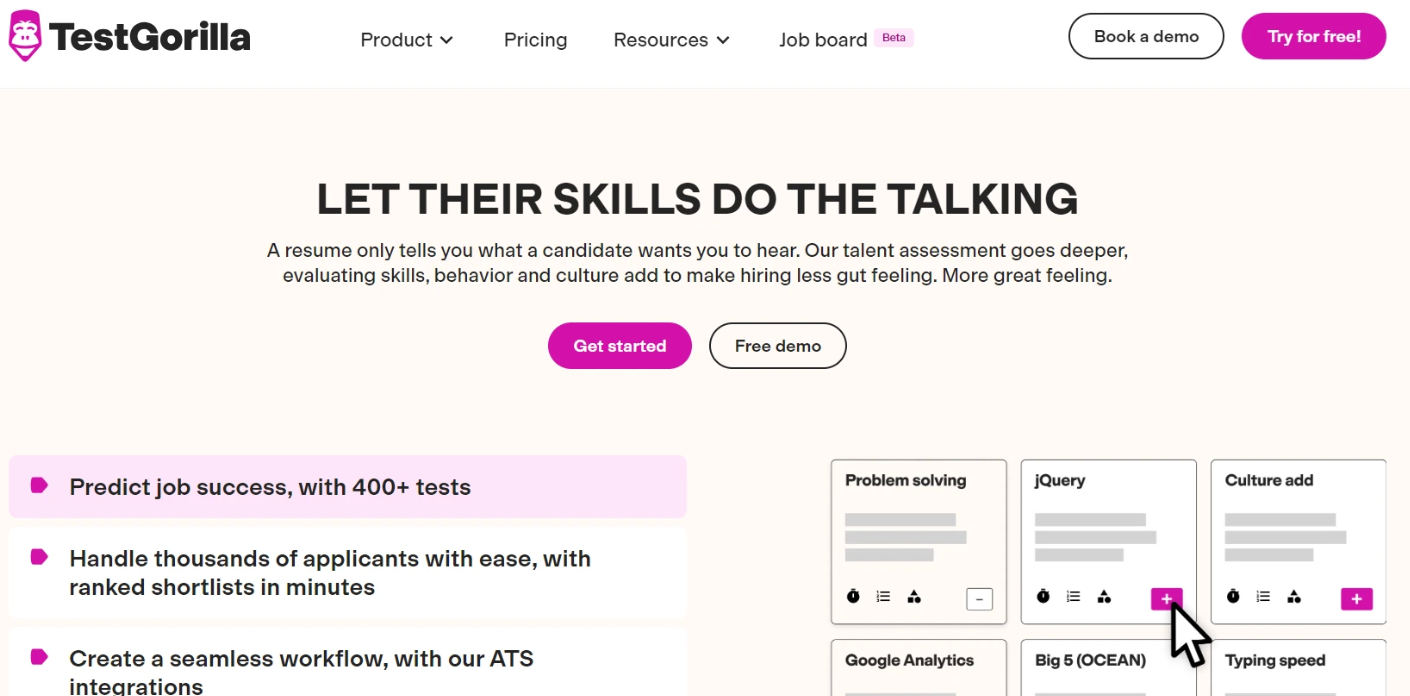Remove the Problem solving test with the minus button
Viewport: 1410px width, 696px height.
[978, 598]
